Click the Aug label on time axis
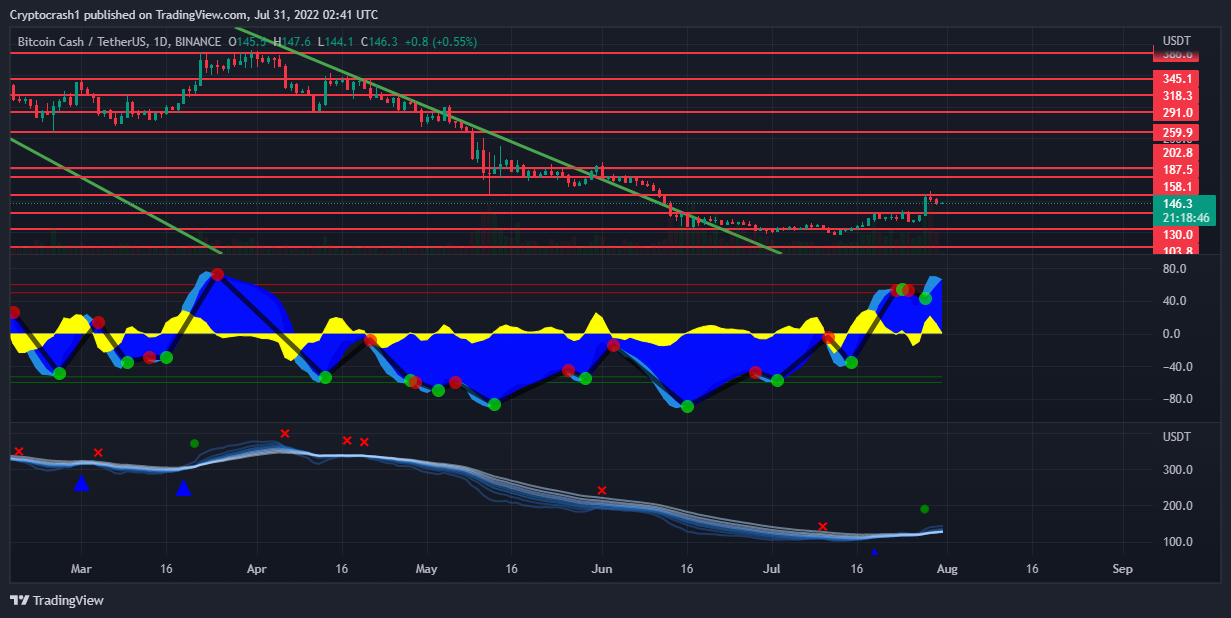The width and height of the screenshot is (1231, 618). click(x=947, y=569)
